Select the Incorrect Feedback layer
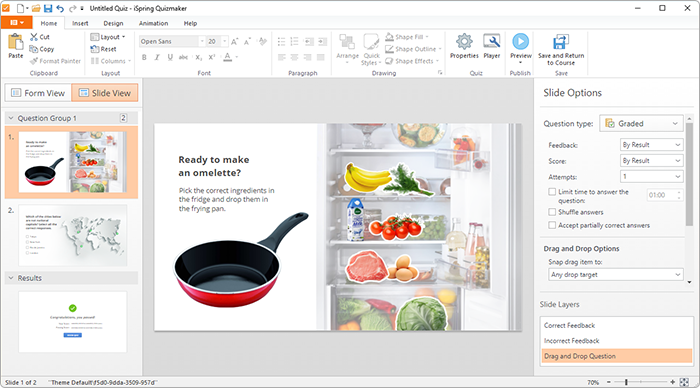The height and width of the screenshot is (388, 700). coord(616,341)
